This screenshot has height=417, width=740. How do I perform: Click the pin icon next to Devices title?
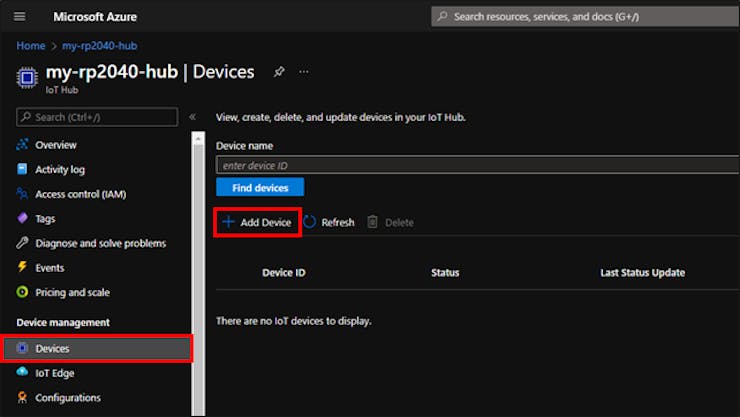tap(279, 72)
